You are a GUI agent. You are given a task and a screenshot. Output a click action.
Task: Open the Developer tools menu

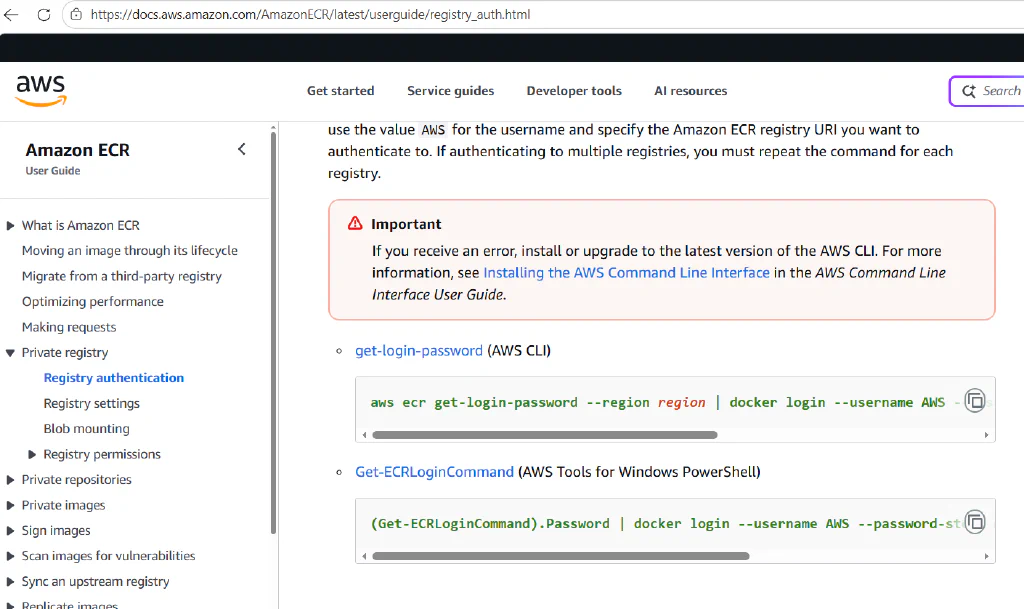pyautogui.click(x=574, y=91)
